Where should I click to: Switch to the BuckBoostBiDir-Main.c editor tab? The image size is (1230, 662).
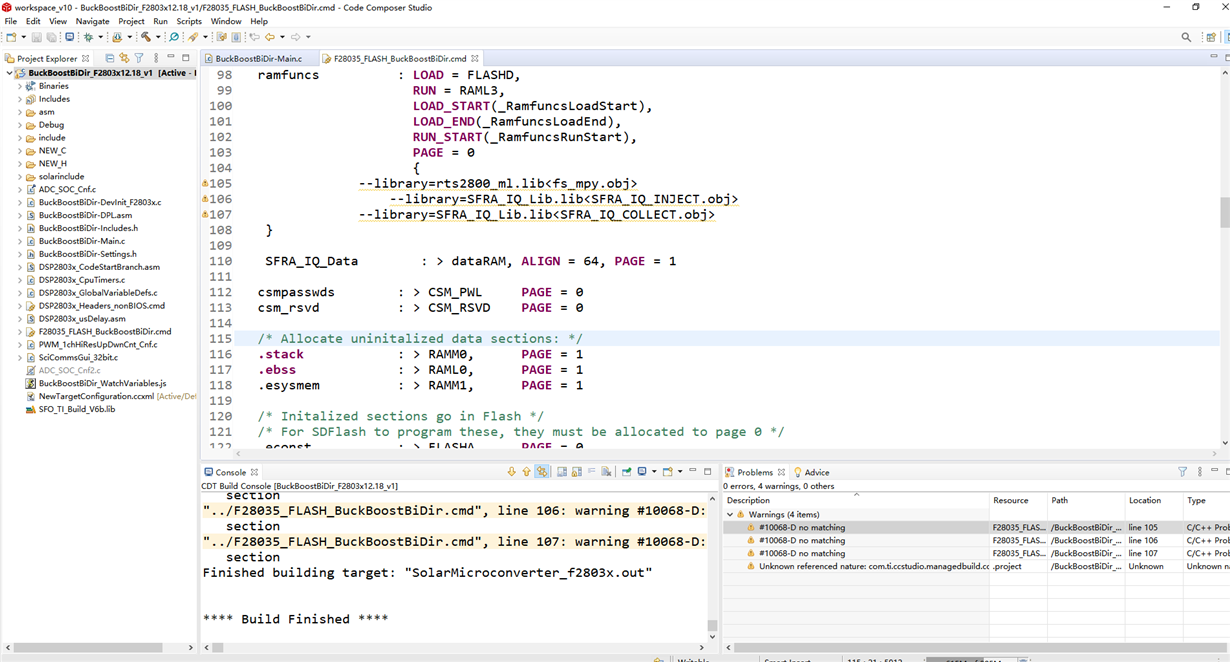point(258,59)
